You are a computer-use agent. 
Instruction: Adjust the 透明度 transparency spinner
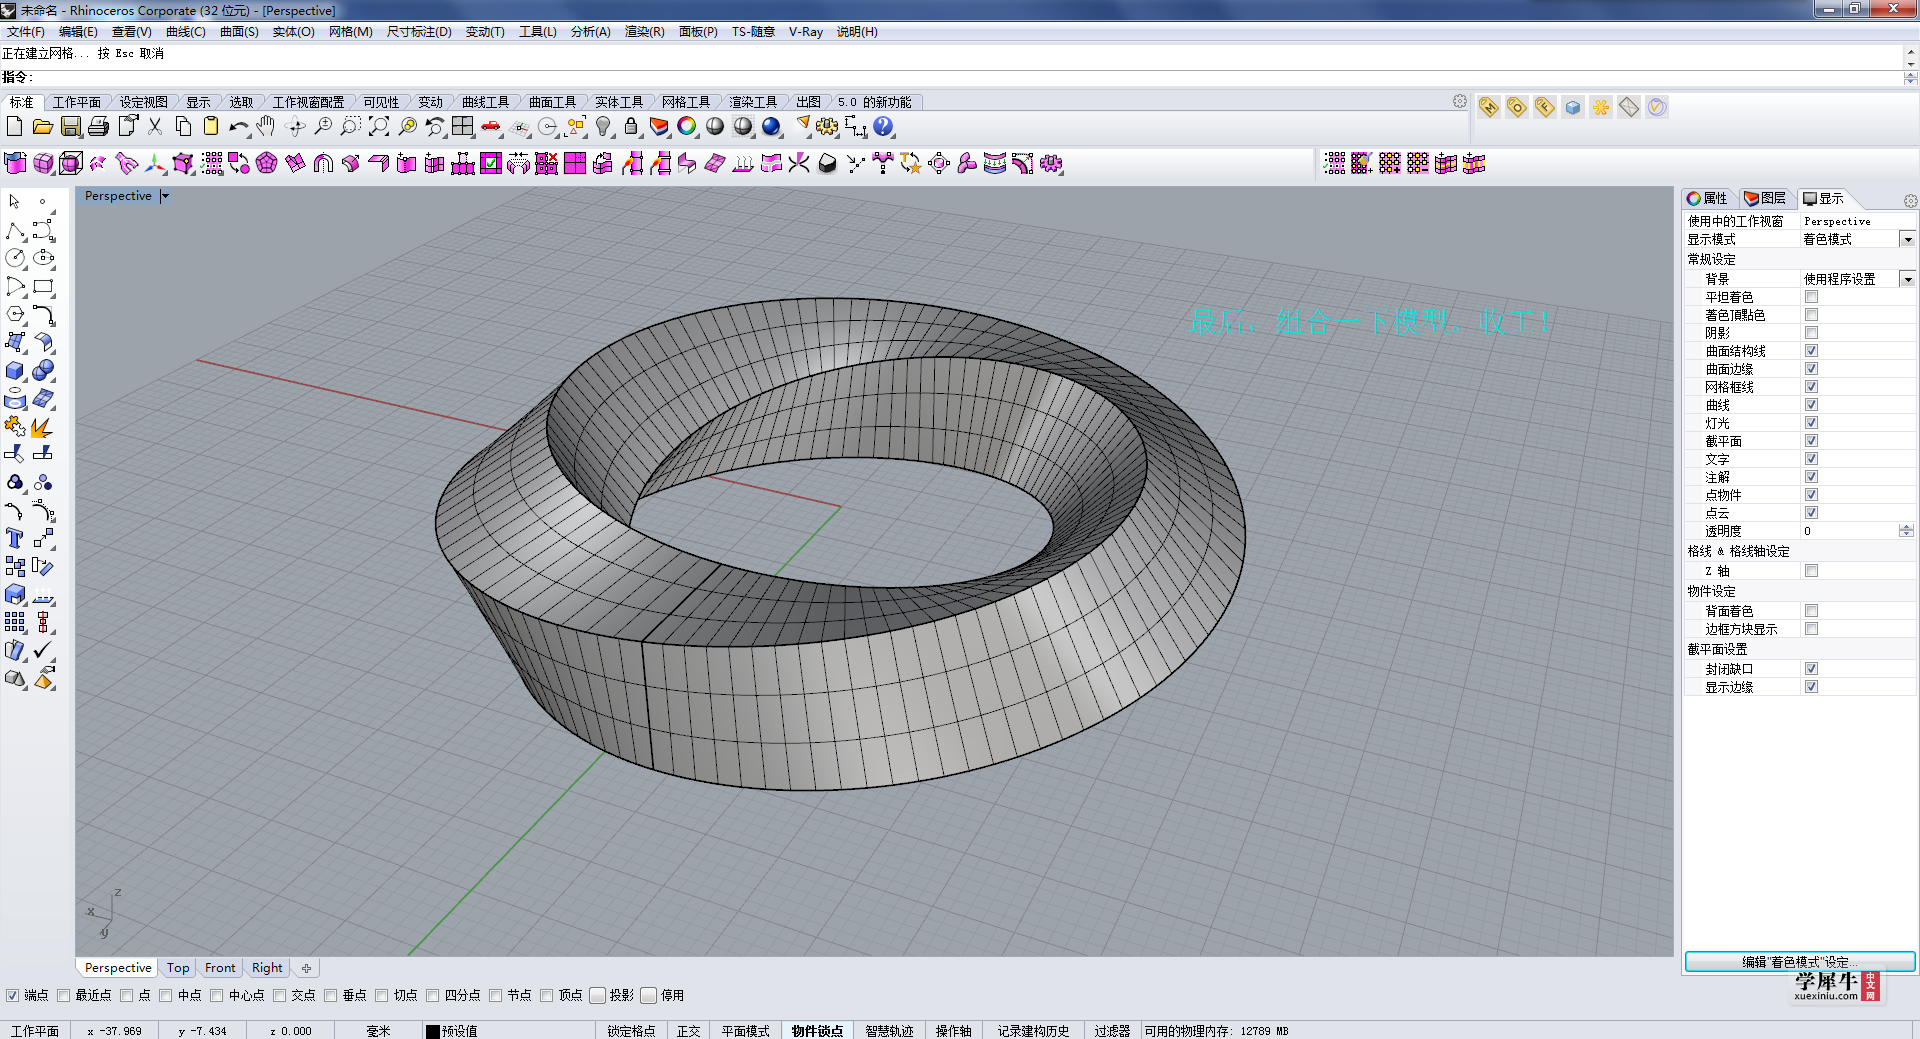[x=1906, y=531]
